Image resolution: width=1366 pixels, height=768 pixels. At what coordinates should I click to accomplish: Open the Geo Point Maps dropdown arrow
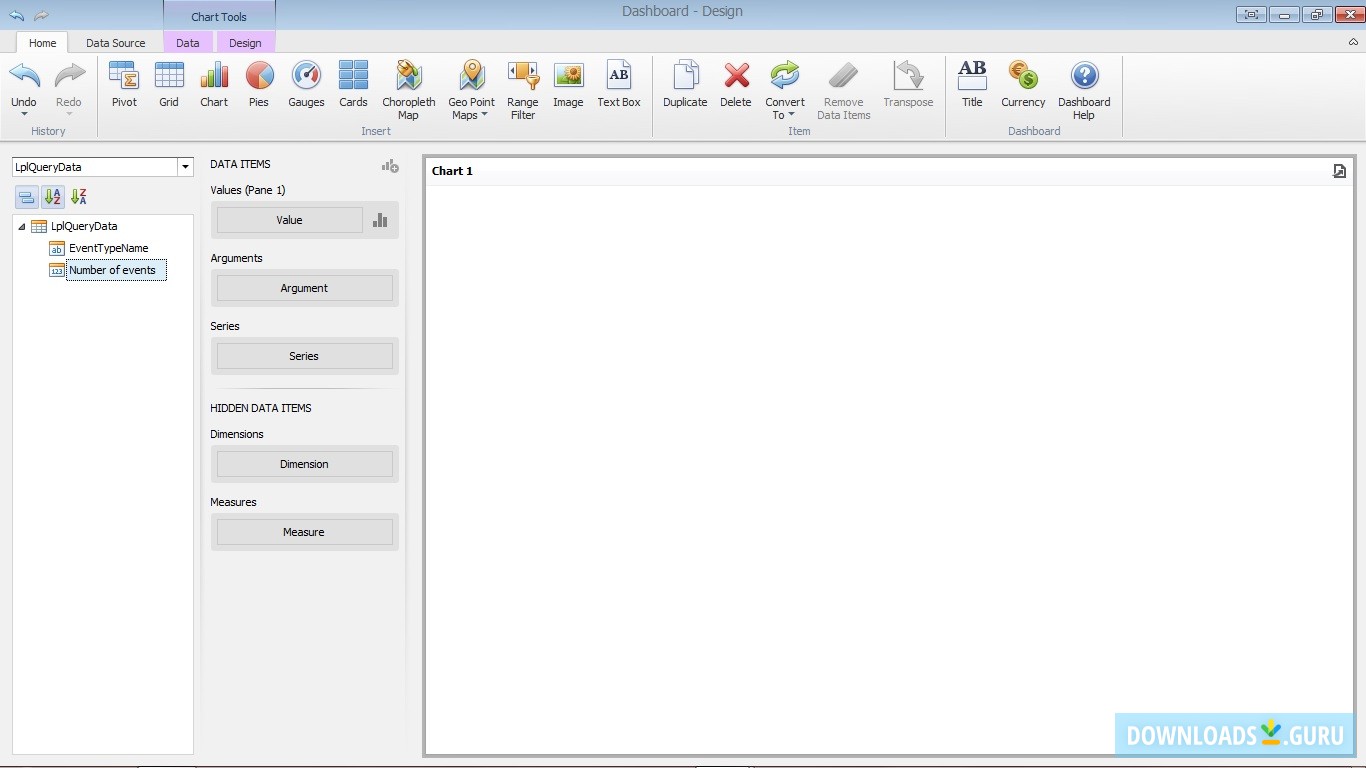pyautogui.click(x=484, y=115)
